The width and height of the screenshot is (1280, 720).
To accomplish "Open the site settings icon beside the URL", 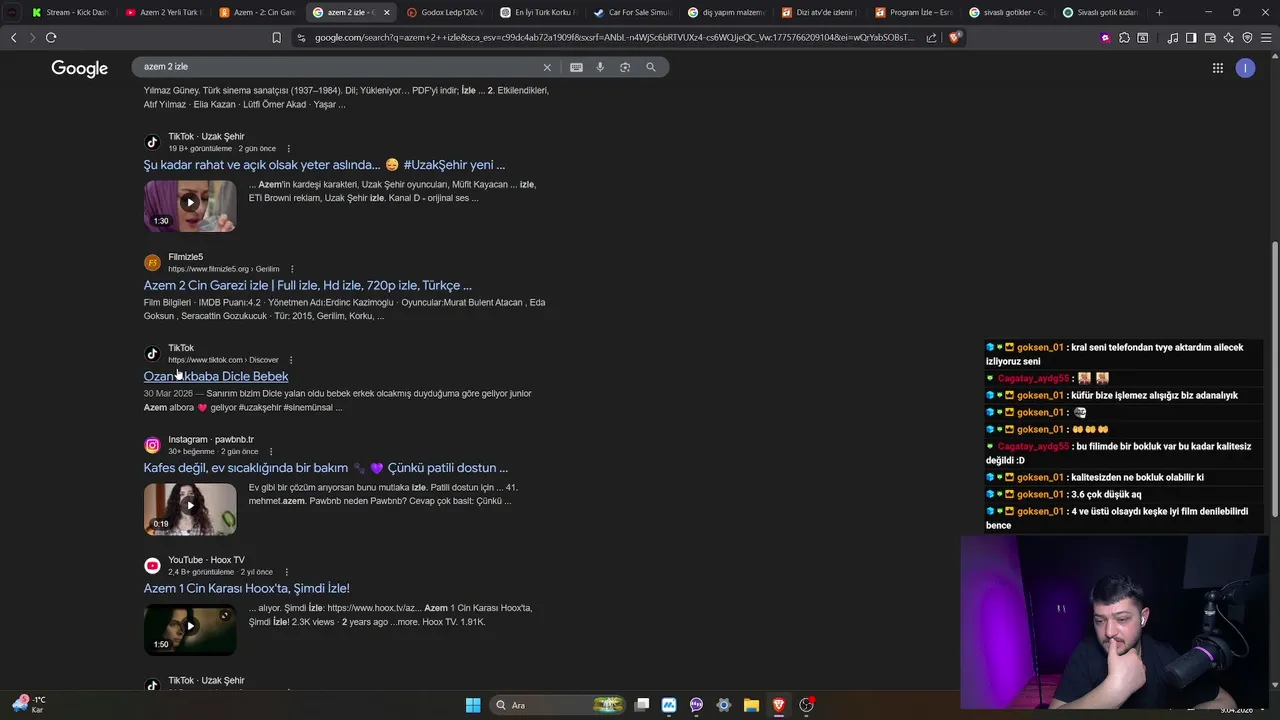I will [x=301, y=38].
